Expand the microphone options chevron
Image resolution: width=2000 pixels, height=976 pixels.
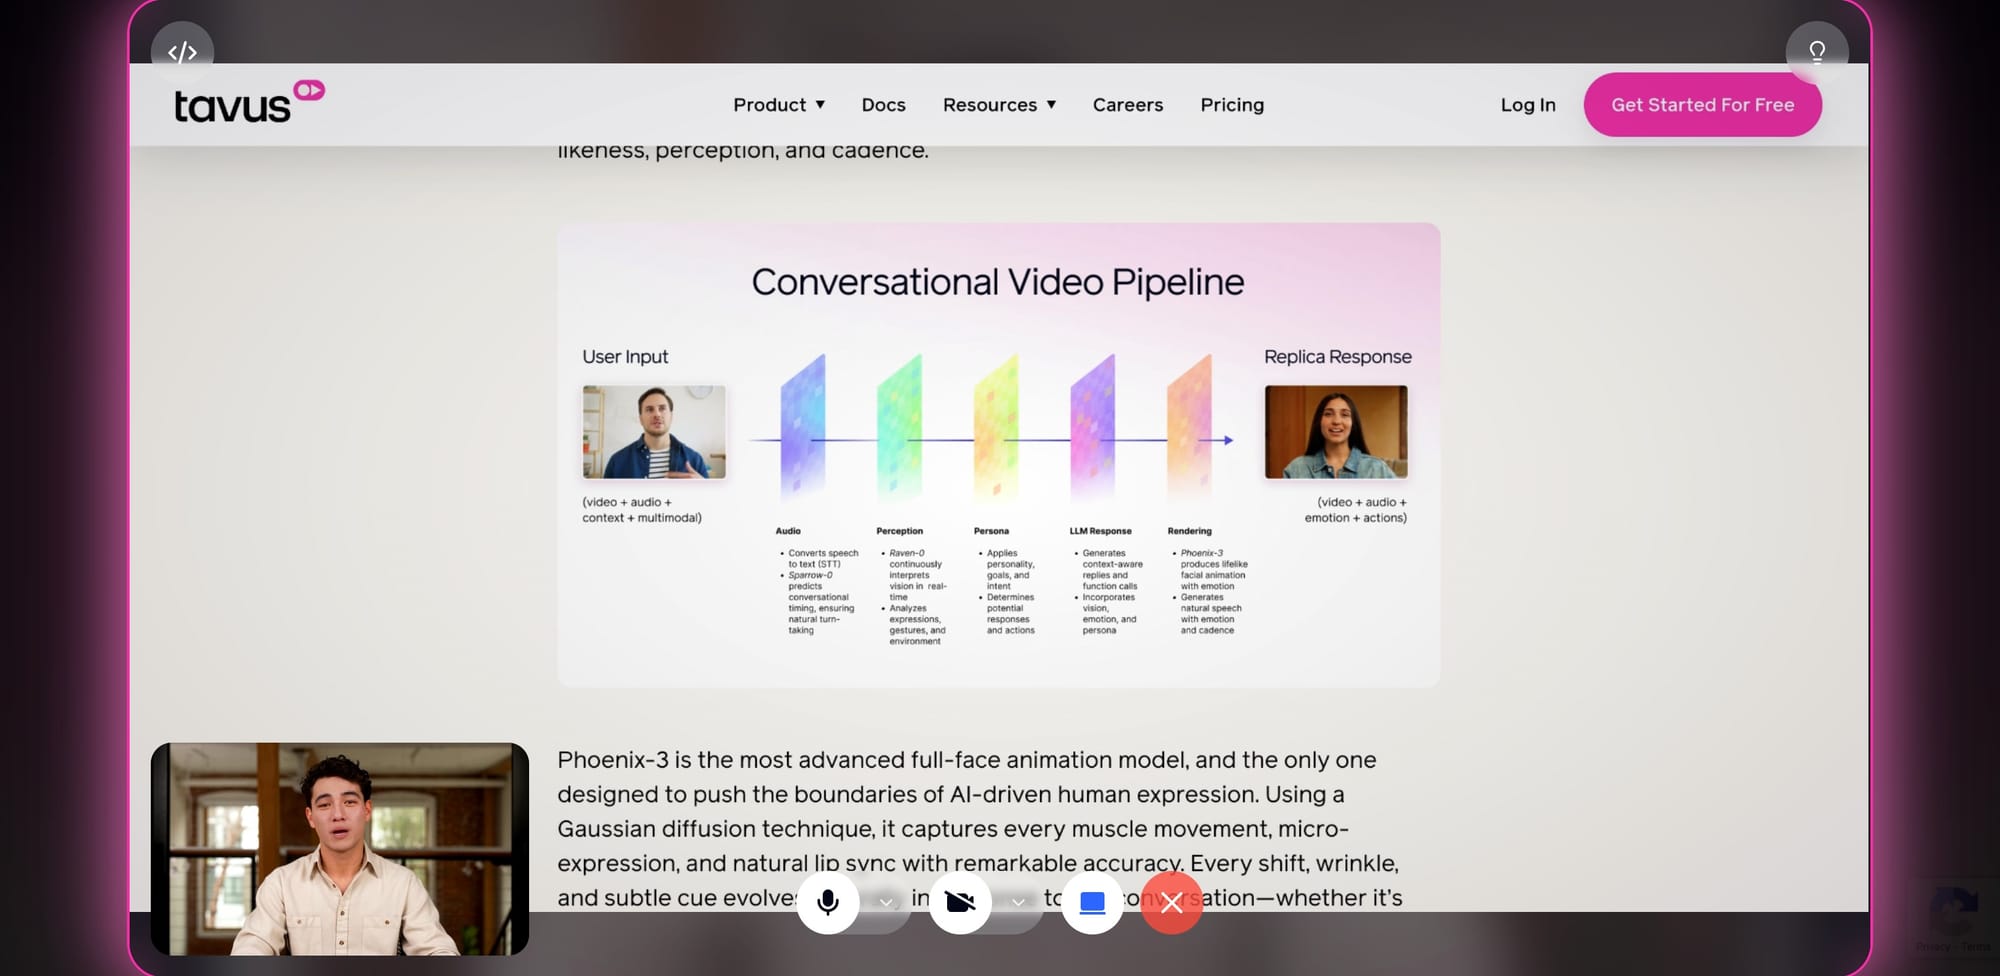885,902
